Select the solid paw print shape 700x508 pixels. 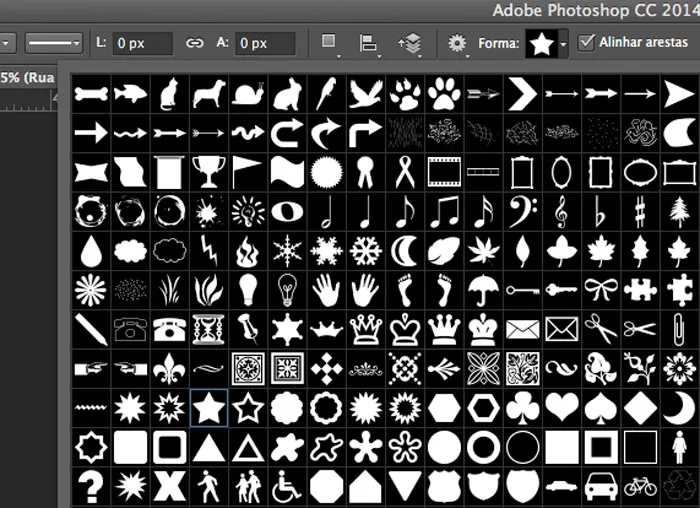point(444,94)
